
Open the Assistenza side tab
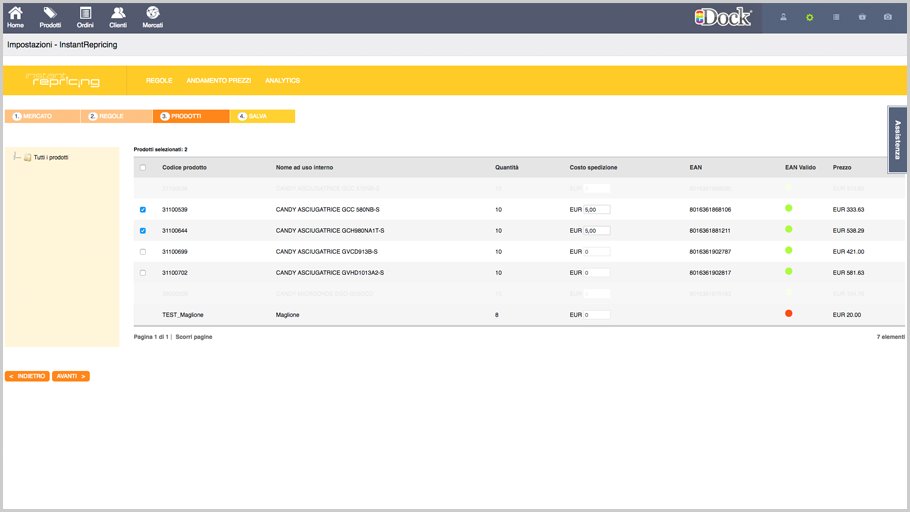pyautogui.click(x=897, y=139)
